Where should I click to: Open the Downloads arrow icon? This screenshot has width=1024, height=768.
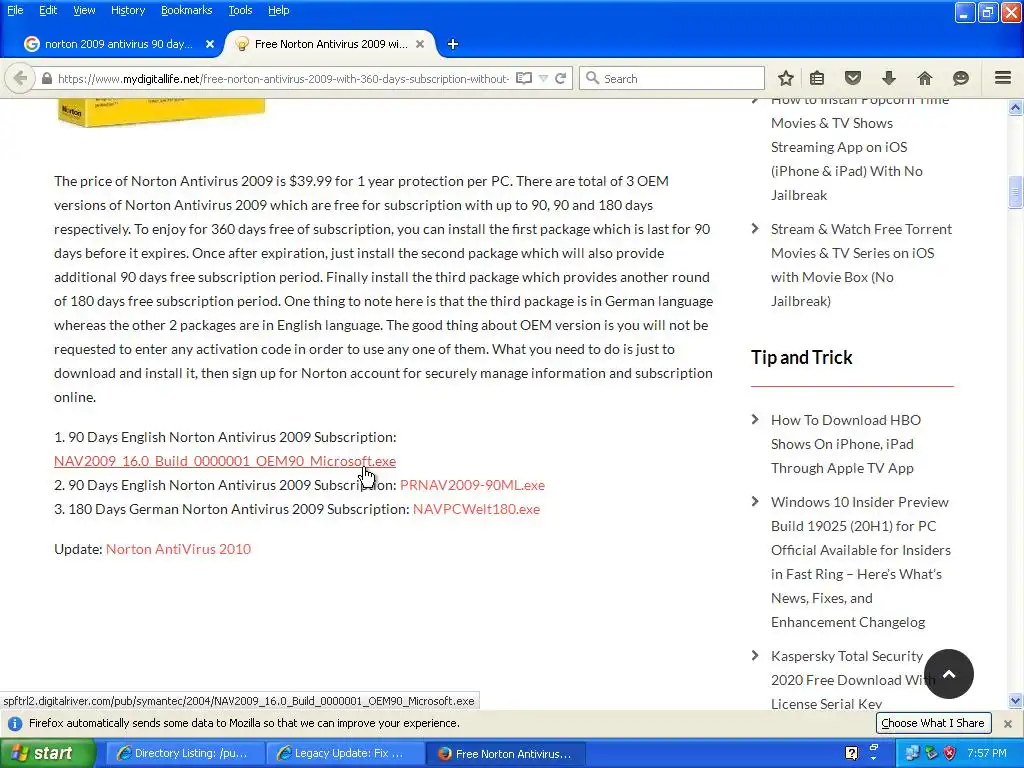coord(889,78)
